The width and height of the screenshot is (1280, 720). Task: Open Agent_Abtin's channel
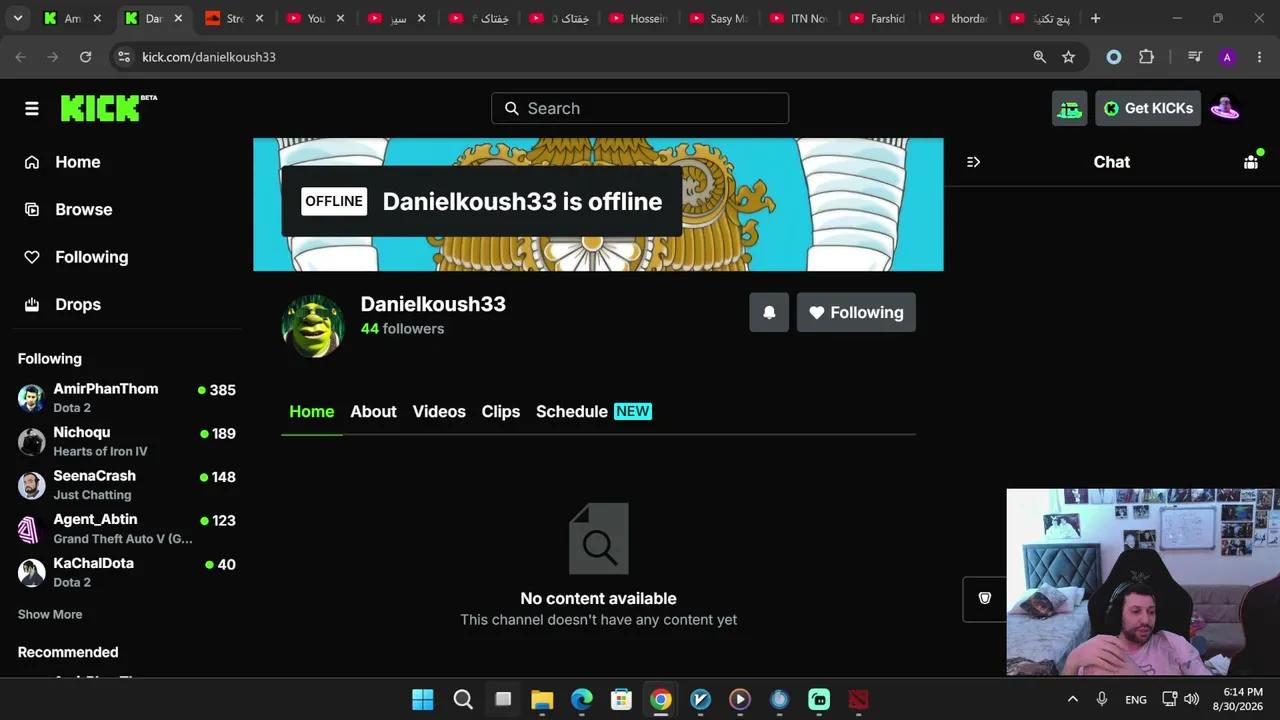pos(127,528)
